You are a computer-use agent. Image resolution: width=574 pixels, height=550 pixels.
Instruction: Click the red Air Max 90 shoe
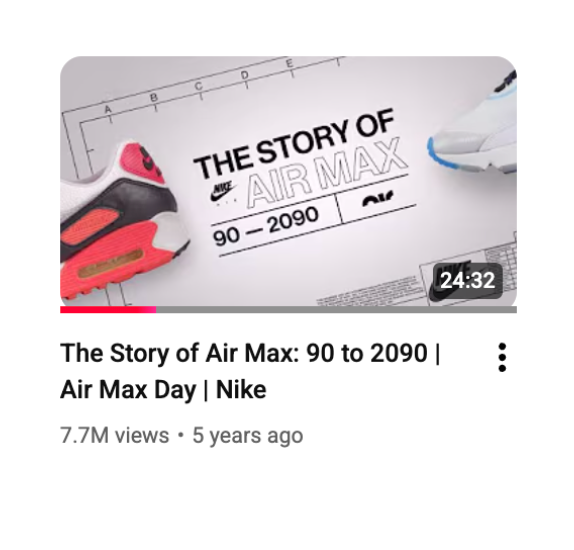point(124,221)
